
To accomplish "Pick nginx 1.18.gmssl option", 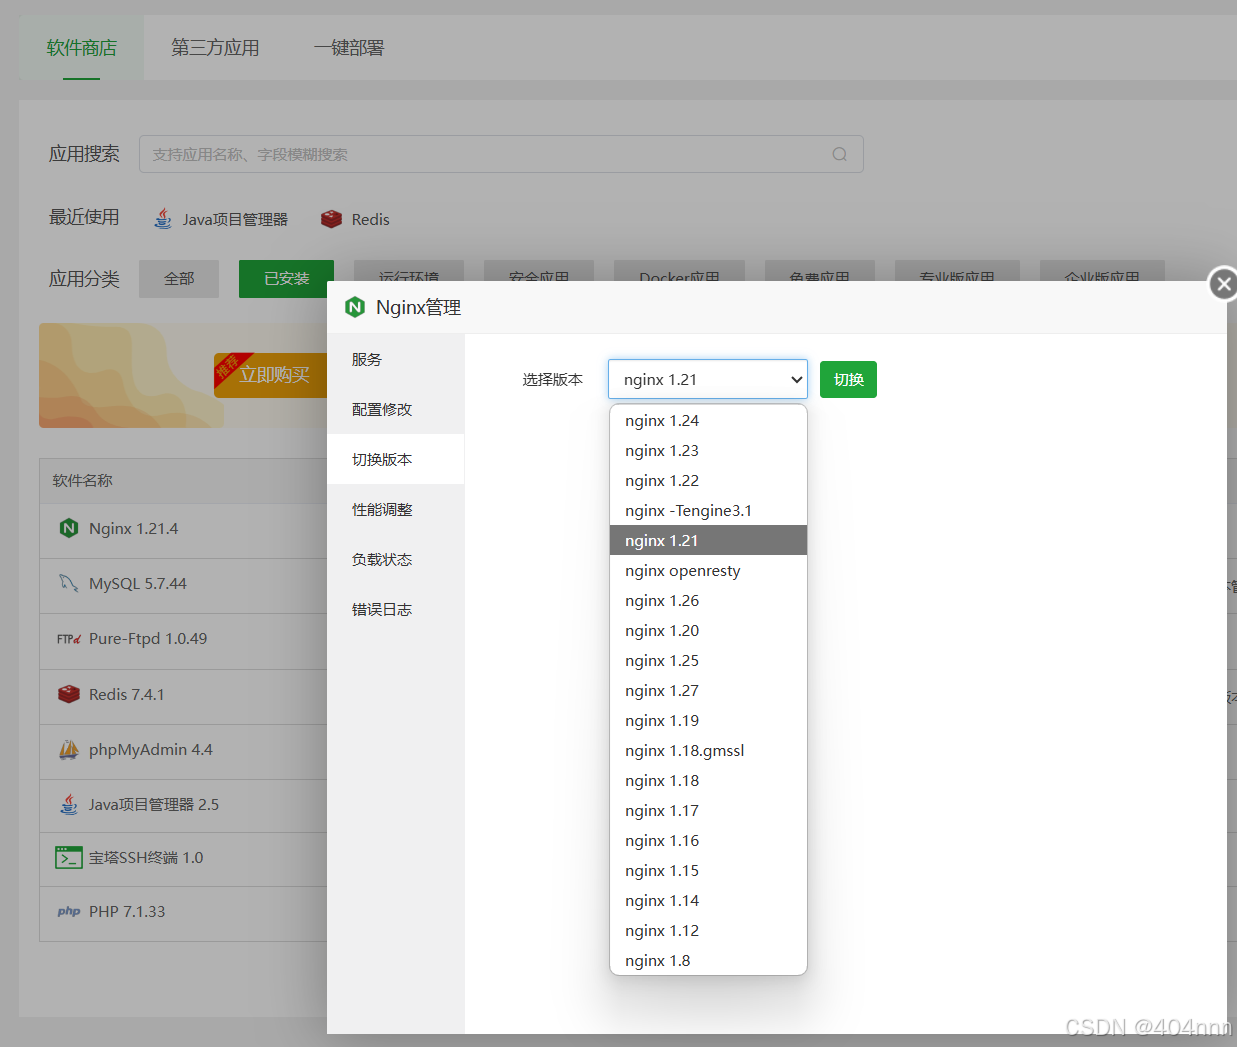I will [x=708, y=750].
